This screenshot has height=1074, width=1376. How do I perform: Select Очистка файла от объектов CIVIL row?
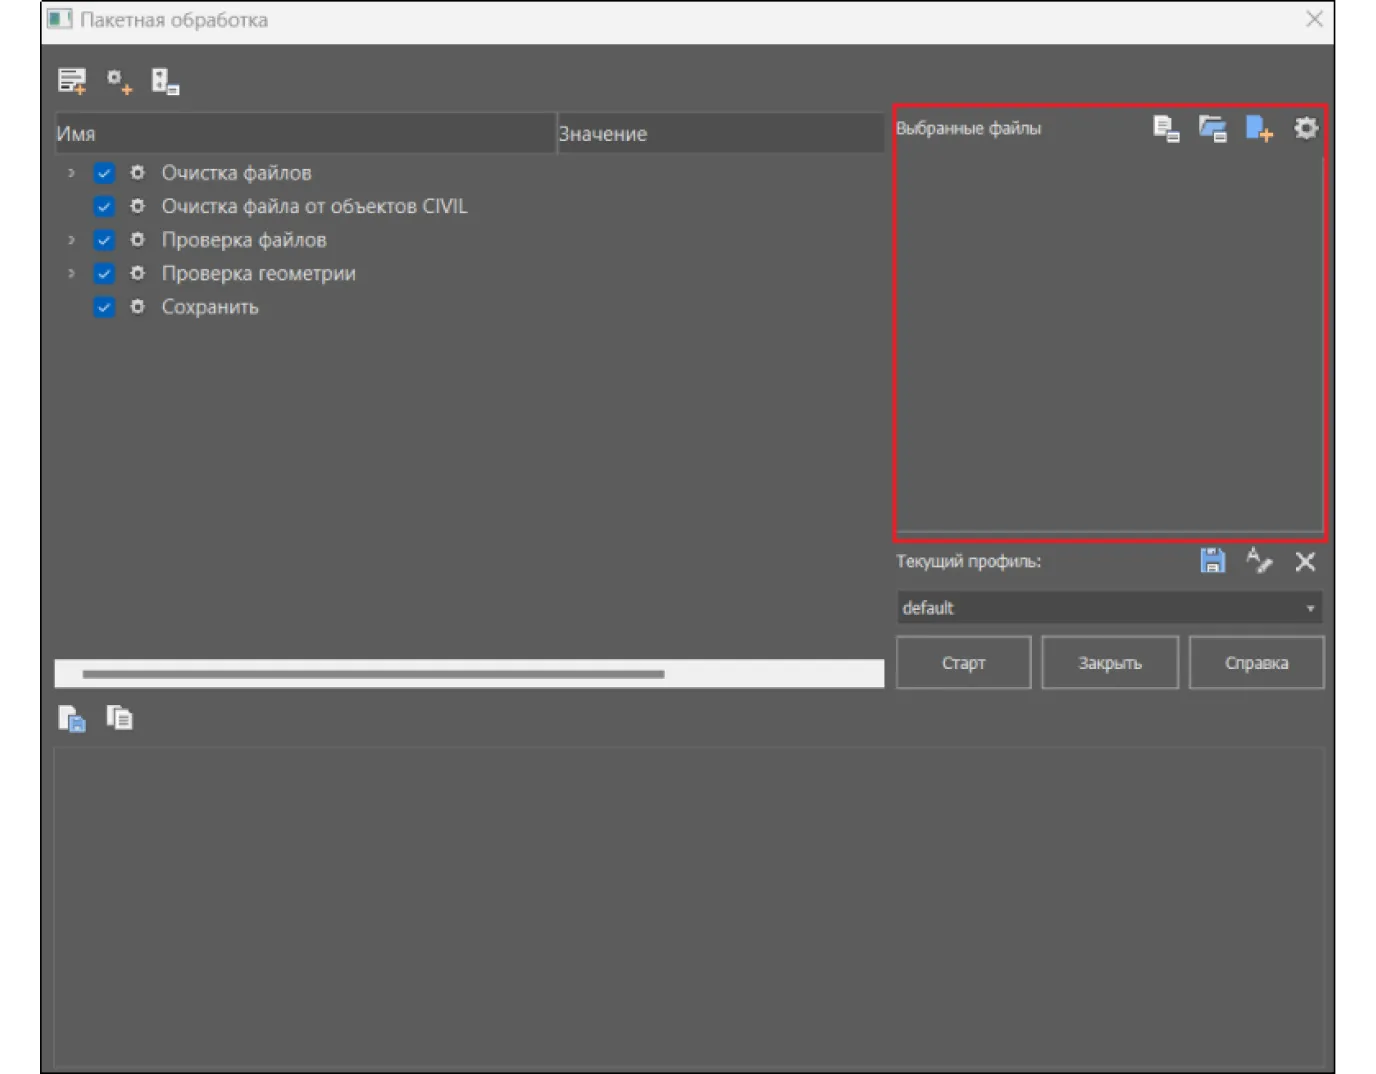pyautogui.click(x=314, y=206)
